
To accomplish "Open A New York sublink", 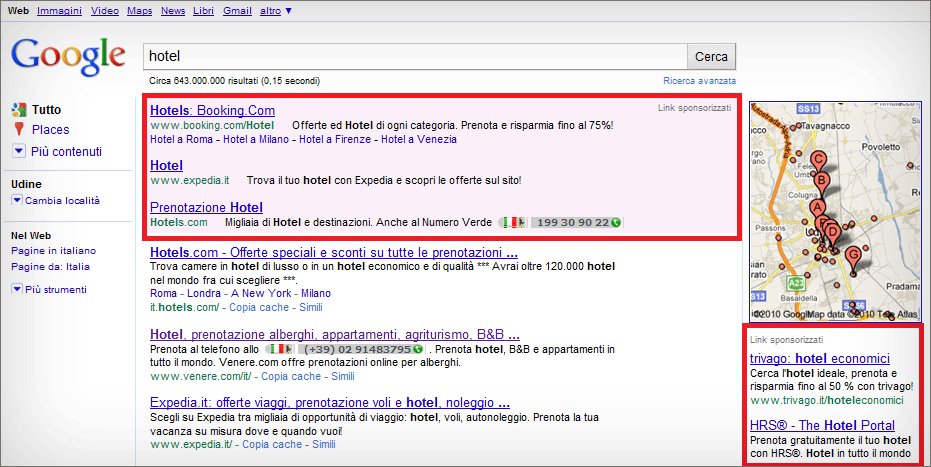I will [x=261, y=293].
